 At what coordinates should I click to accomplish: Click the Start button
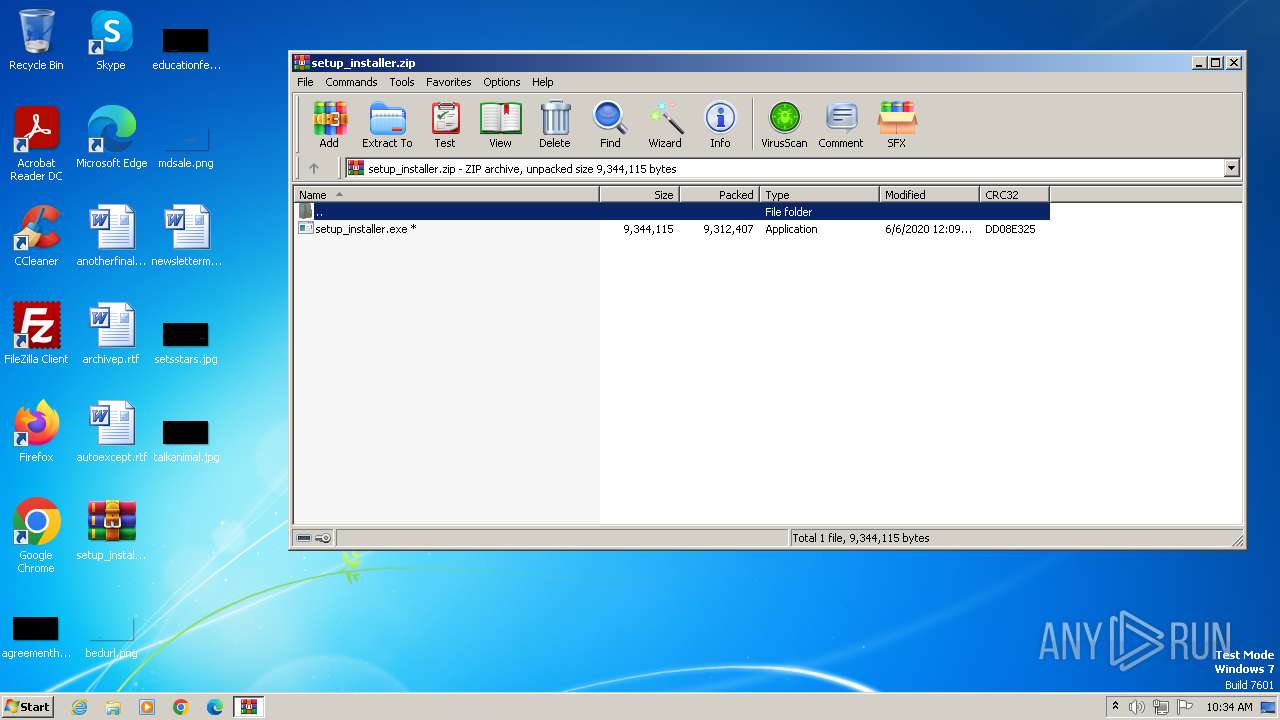point(28,707)
